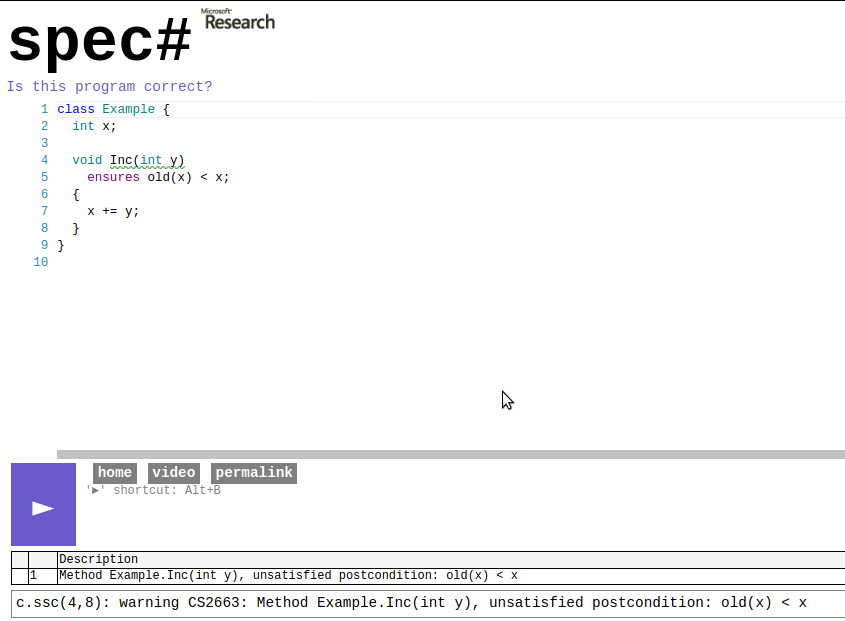The height and width of the screenshot is (621, 845).
Task: Click the opening brace on line 6
Action: coord(76,194)
